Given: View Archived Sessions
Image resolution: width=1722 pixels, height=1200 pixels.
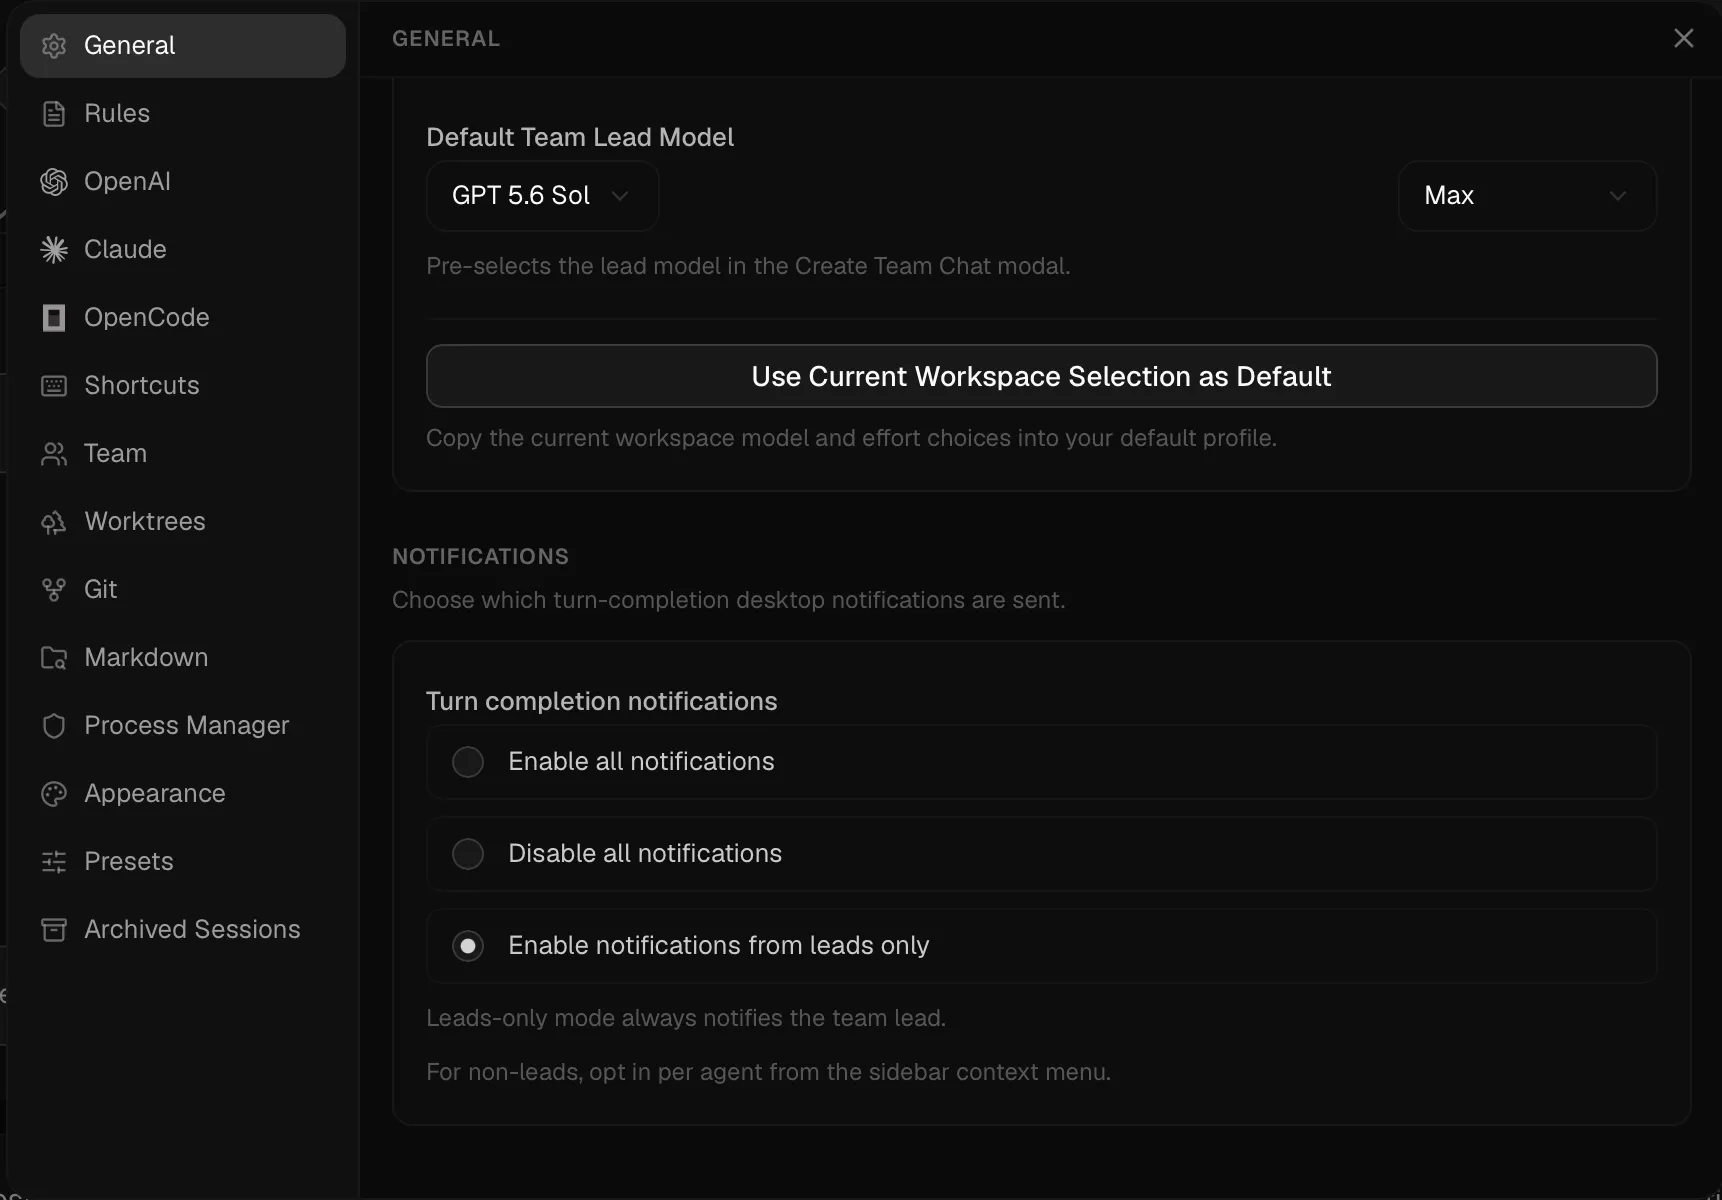Looking at the screenshot, I should [x=183, y=930].
